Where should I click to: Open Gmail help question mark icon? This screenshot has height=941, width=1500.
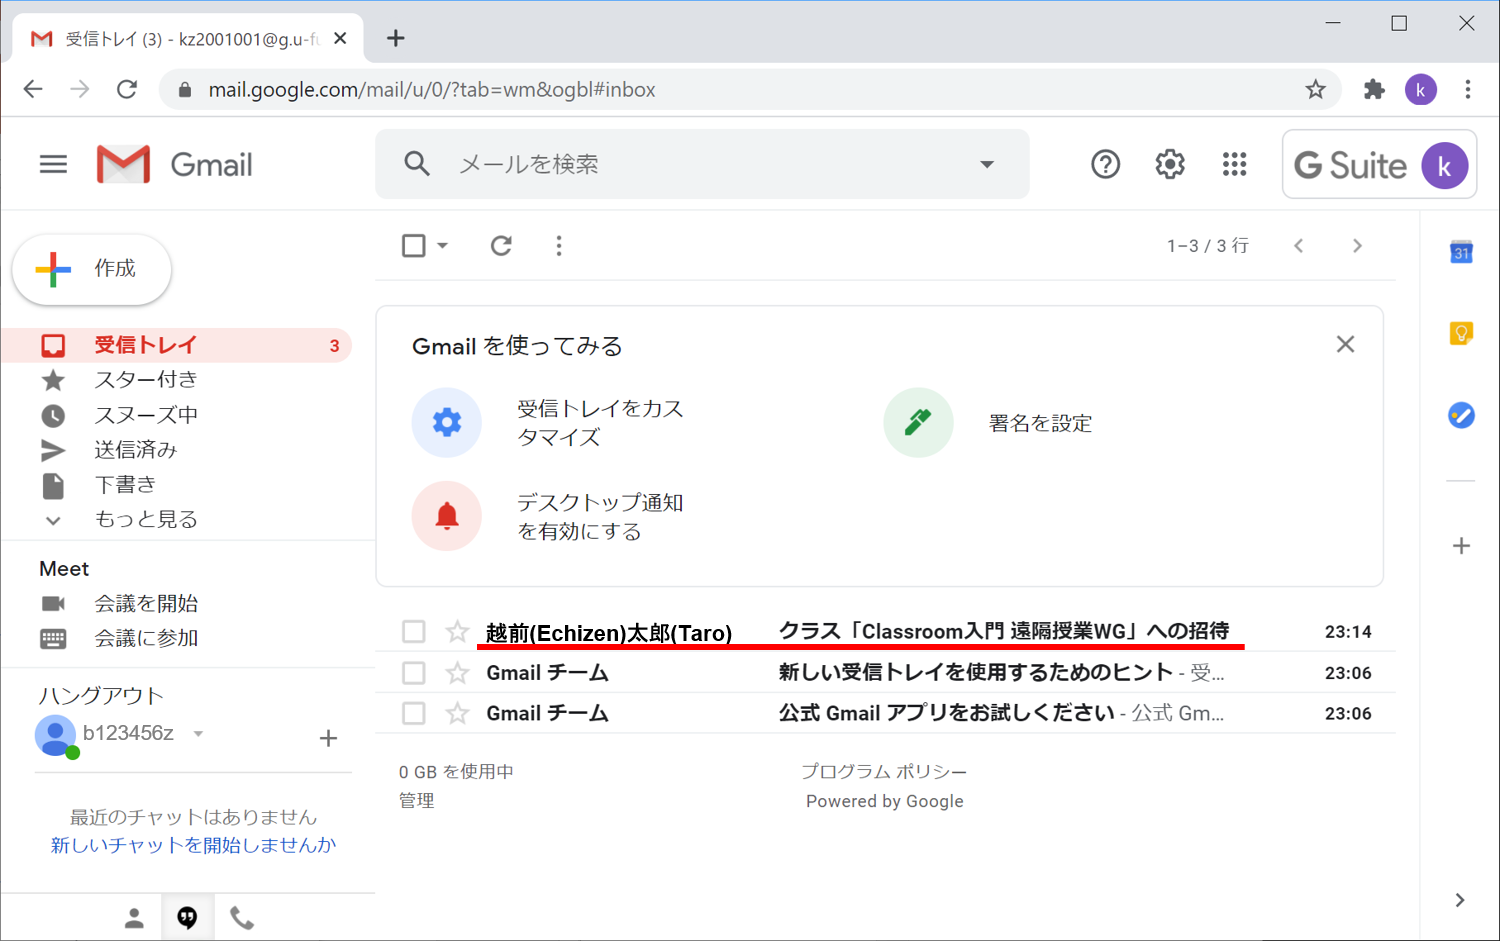[1105, 164]
